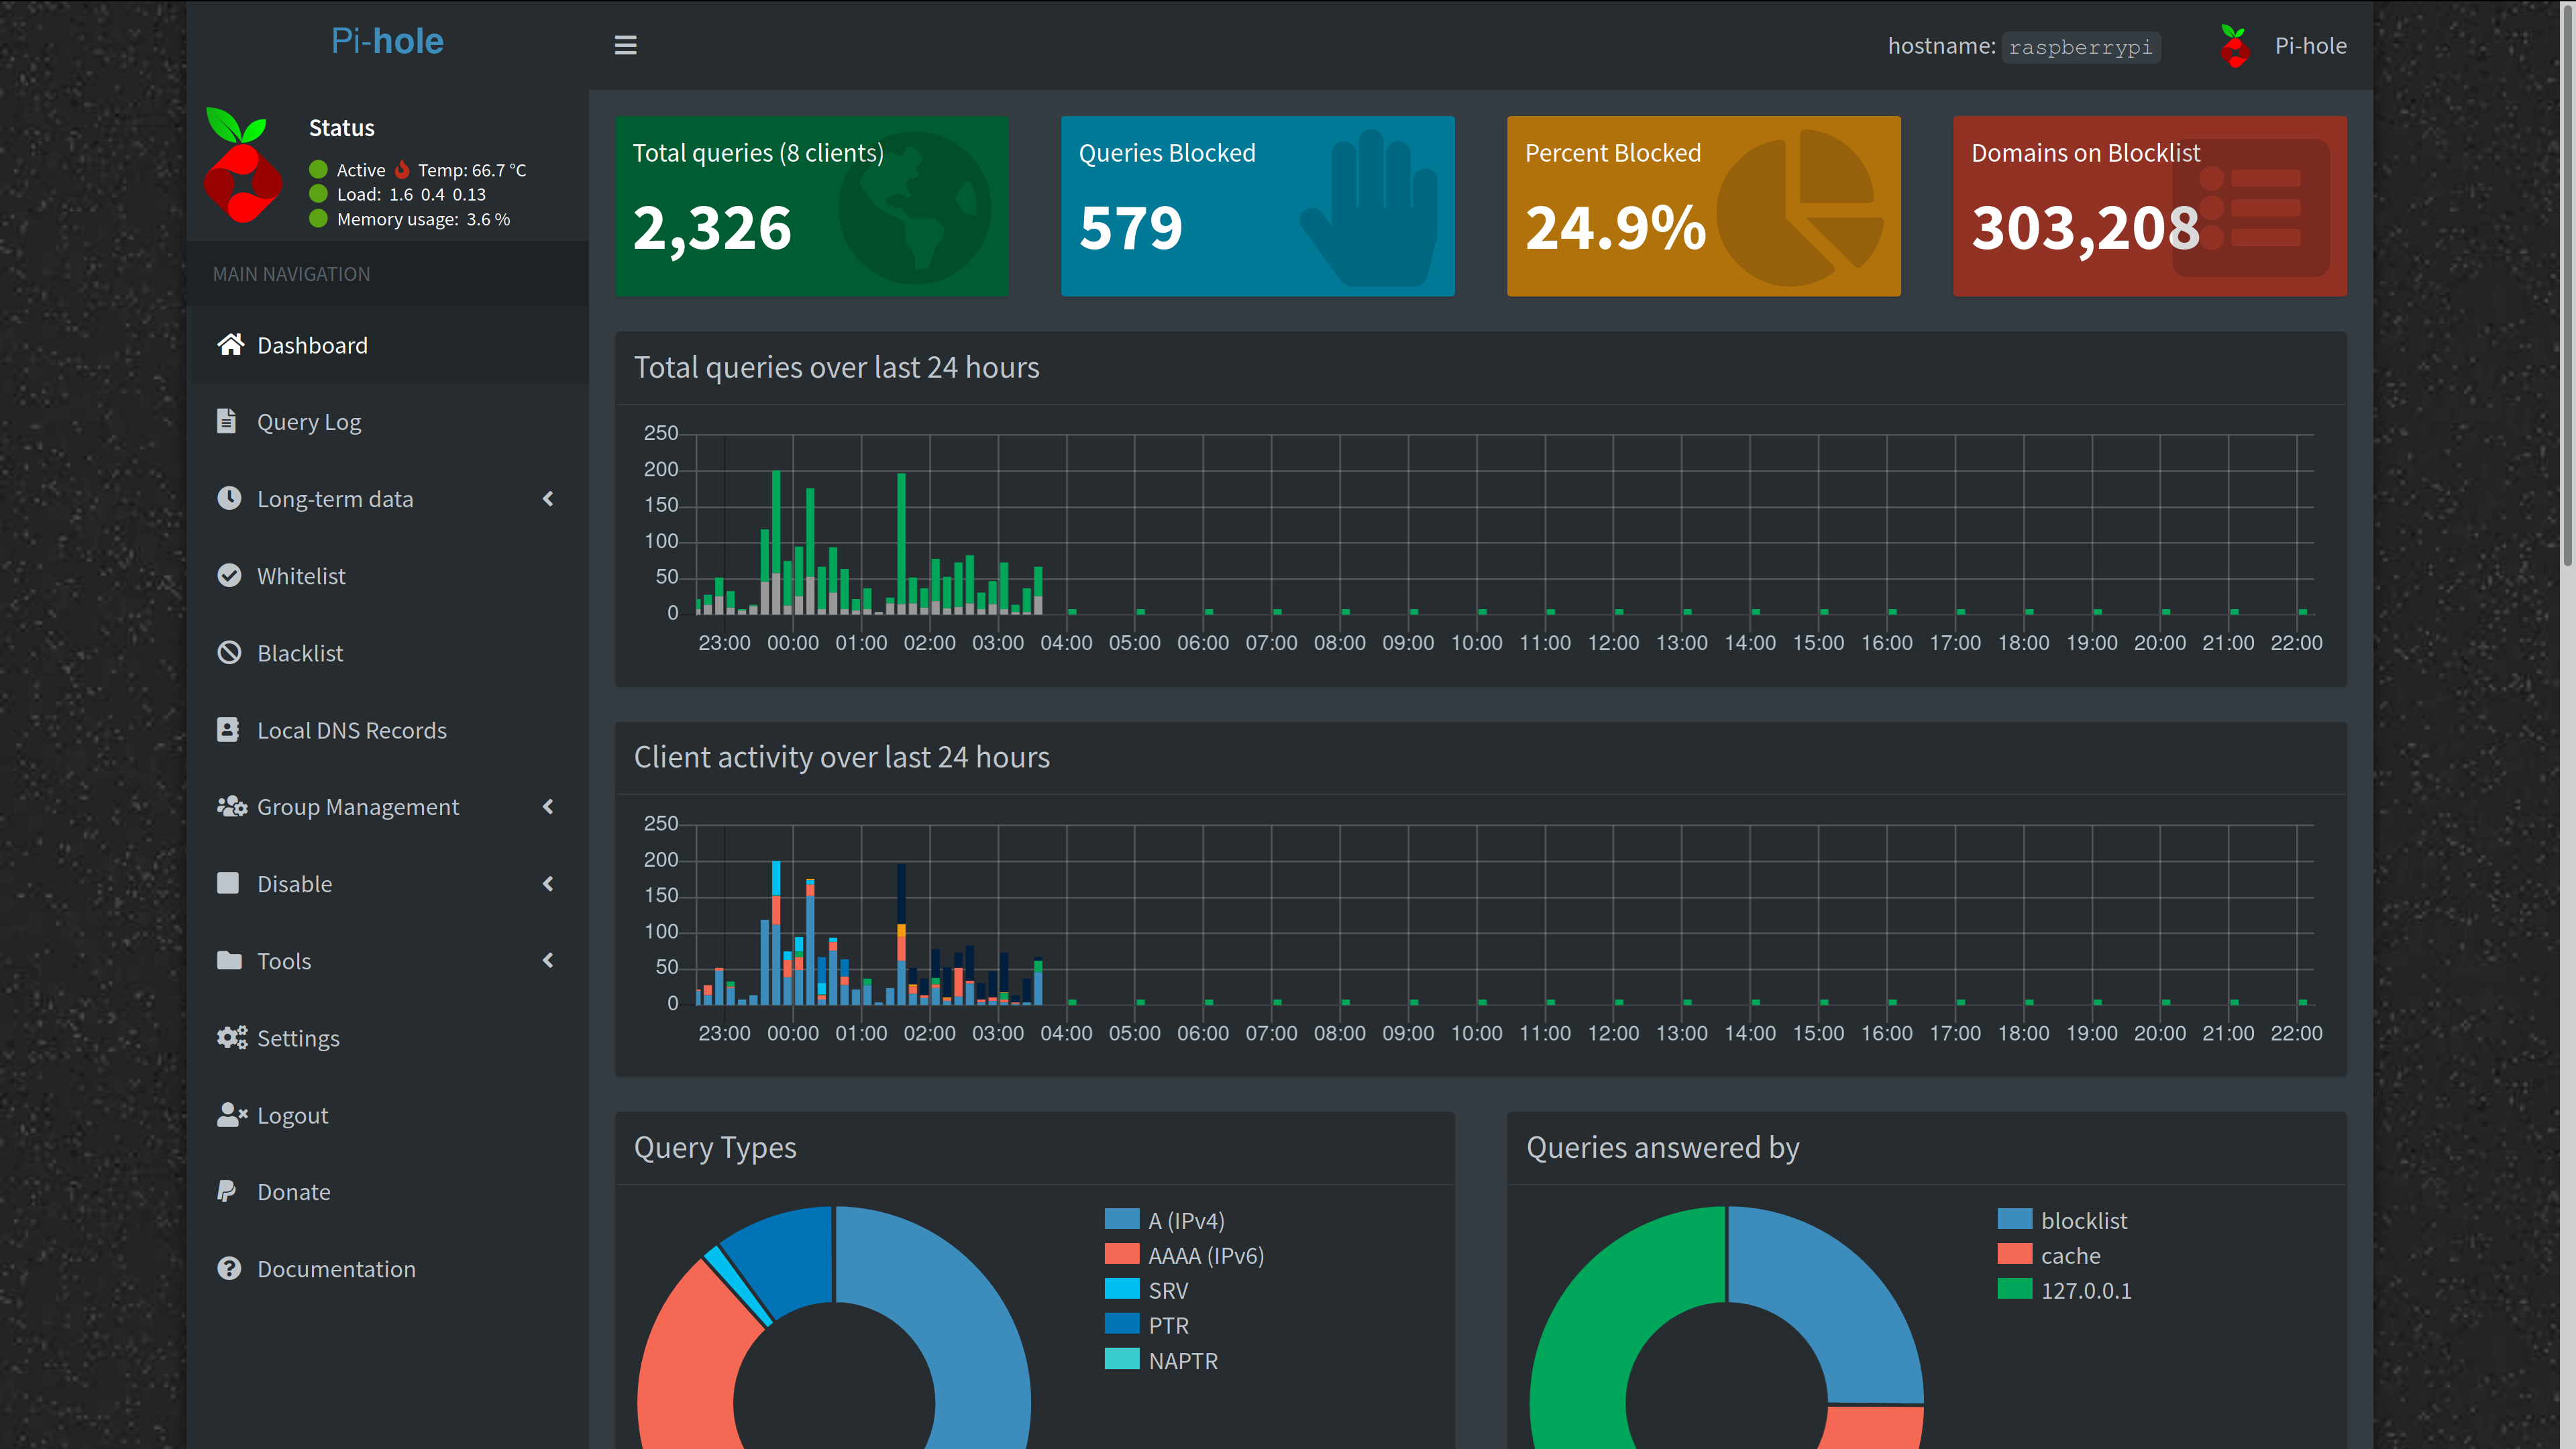
Task: Click the green Active status dot
Action: (x=319, y=169)
